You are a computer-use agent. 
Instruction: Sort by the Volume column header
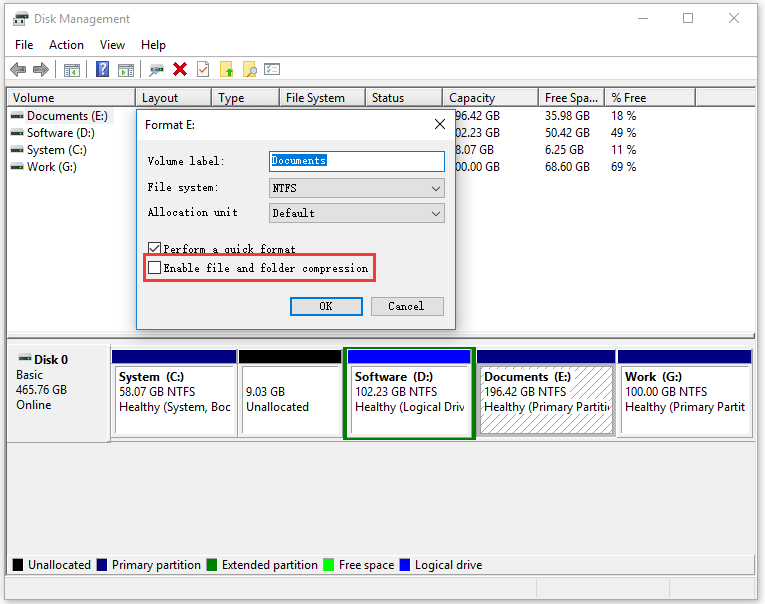click(71, 98)
